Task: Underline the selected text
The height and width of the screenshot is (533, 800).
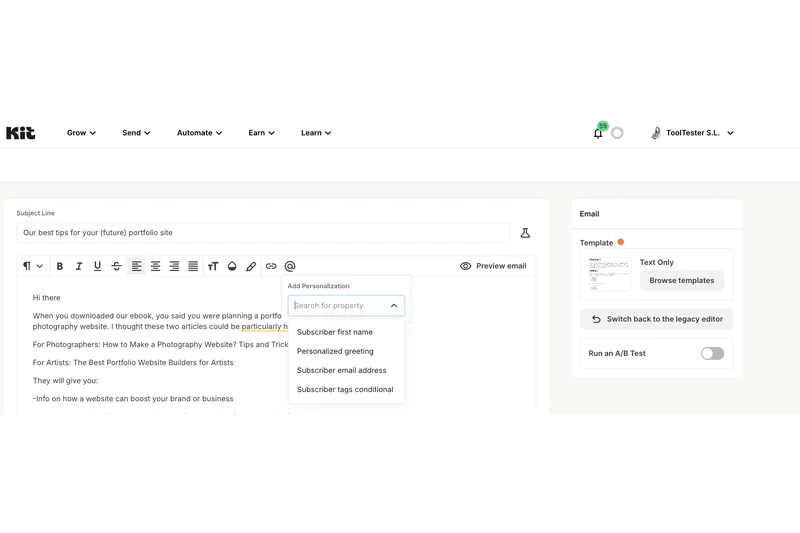Action: coord(97,266)
